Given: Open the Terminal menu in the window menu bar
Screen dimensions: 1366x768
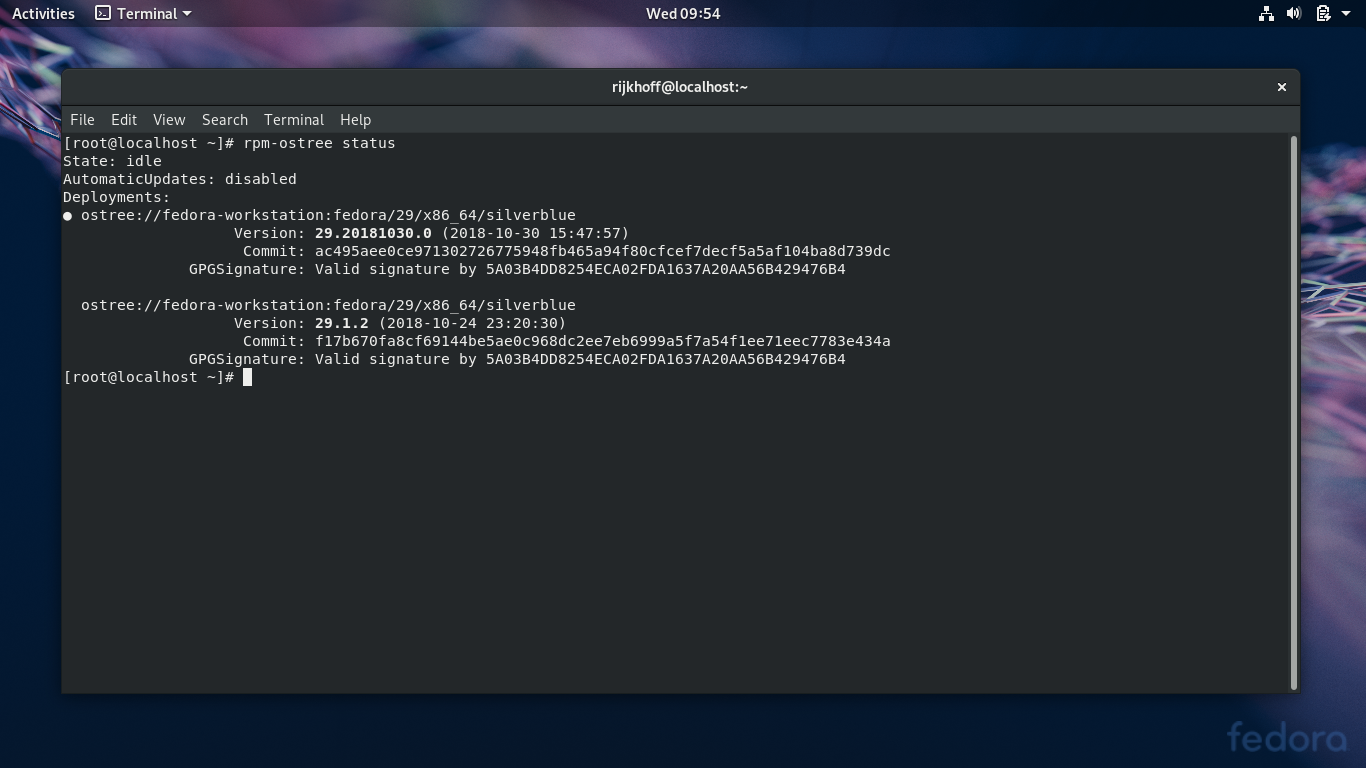Looking at the screenshot, I should (x=294, y=120).
